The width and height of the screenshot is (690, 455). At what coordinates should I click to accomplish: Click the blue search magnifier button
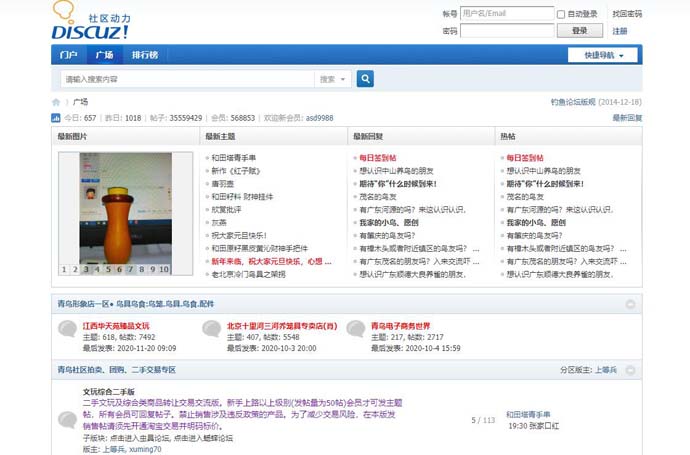click(x=365, y=79)
